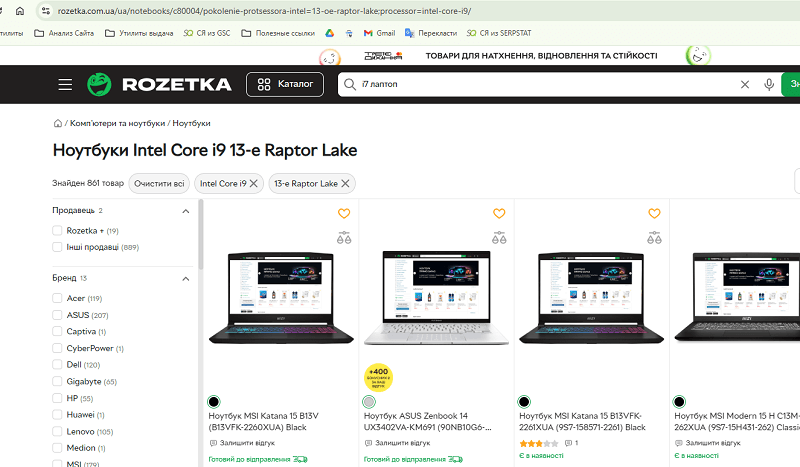Open Утилиты выдача bookmarks folder
The width and height of the screenshot is (800, 467).
[x=139, y=33]
